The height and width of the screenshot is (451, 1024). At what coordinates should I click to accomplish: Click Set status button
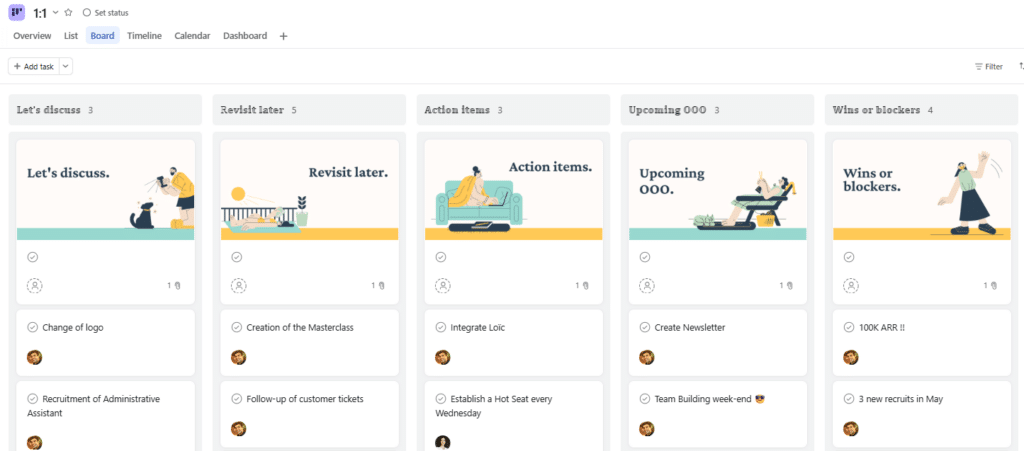pos(106,12)
